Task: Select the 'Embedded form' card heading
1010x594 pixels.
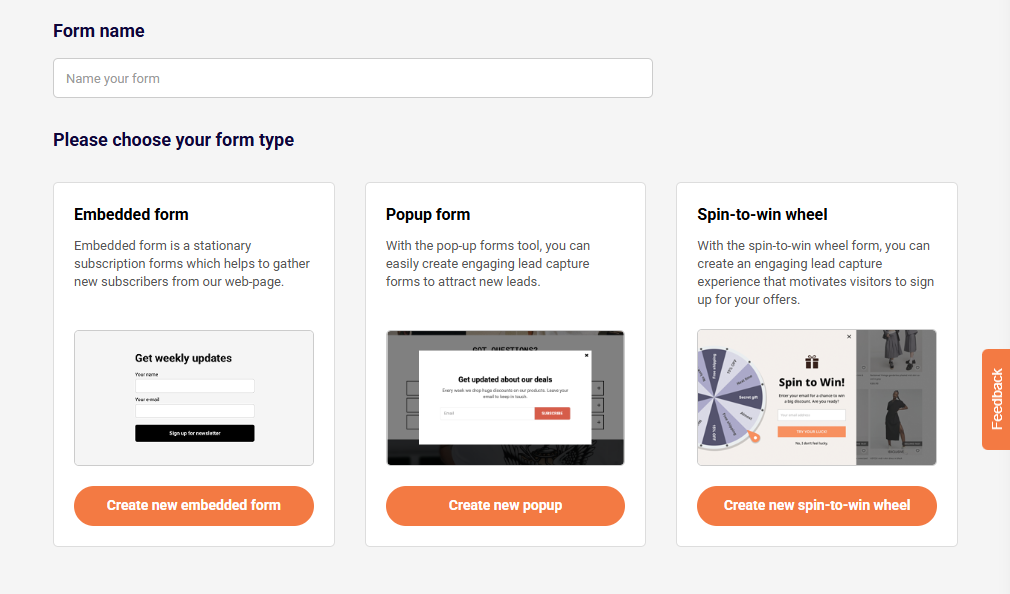Action: [x=131, y=214]
